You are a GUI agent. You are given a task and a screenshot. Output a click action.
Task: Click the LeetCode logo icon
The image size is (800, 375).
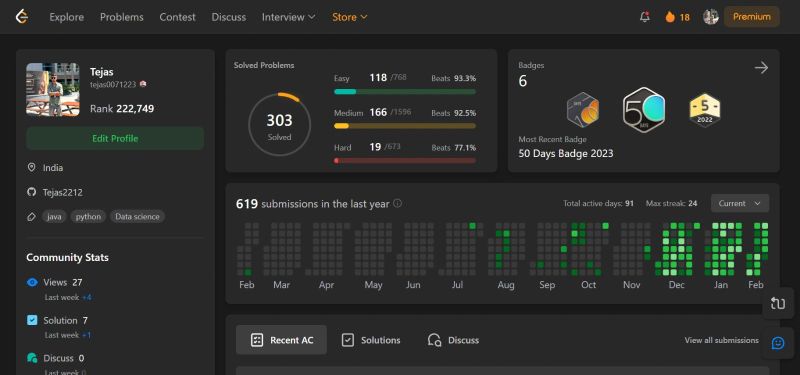pyautogui.click(x=21, y=17)
